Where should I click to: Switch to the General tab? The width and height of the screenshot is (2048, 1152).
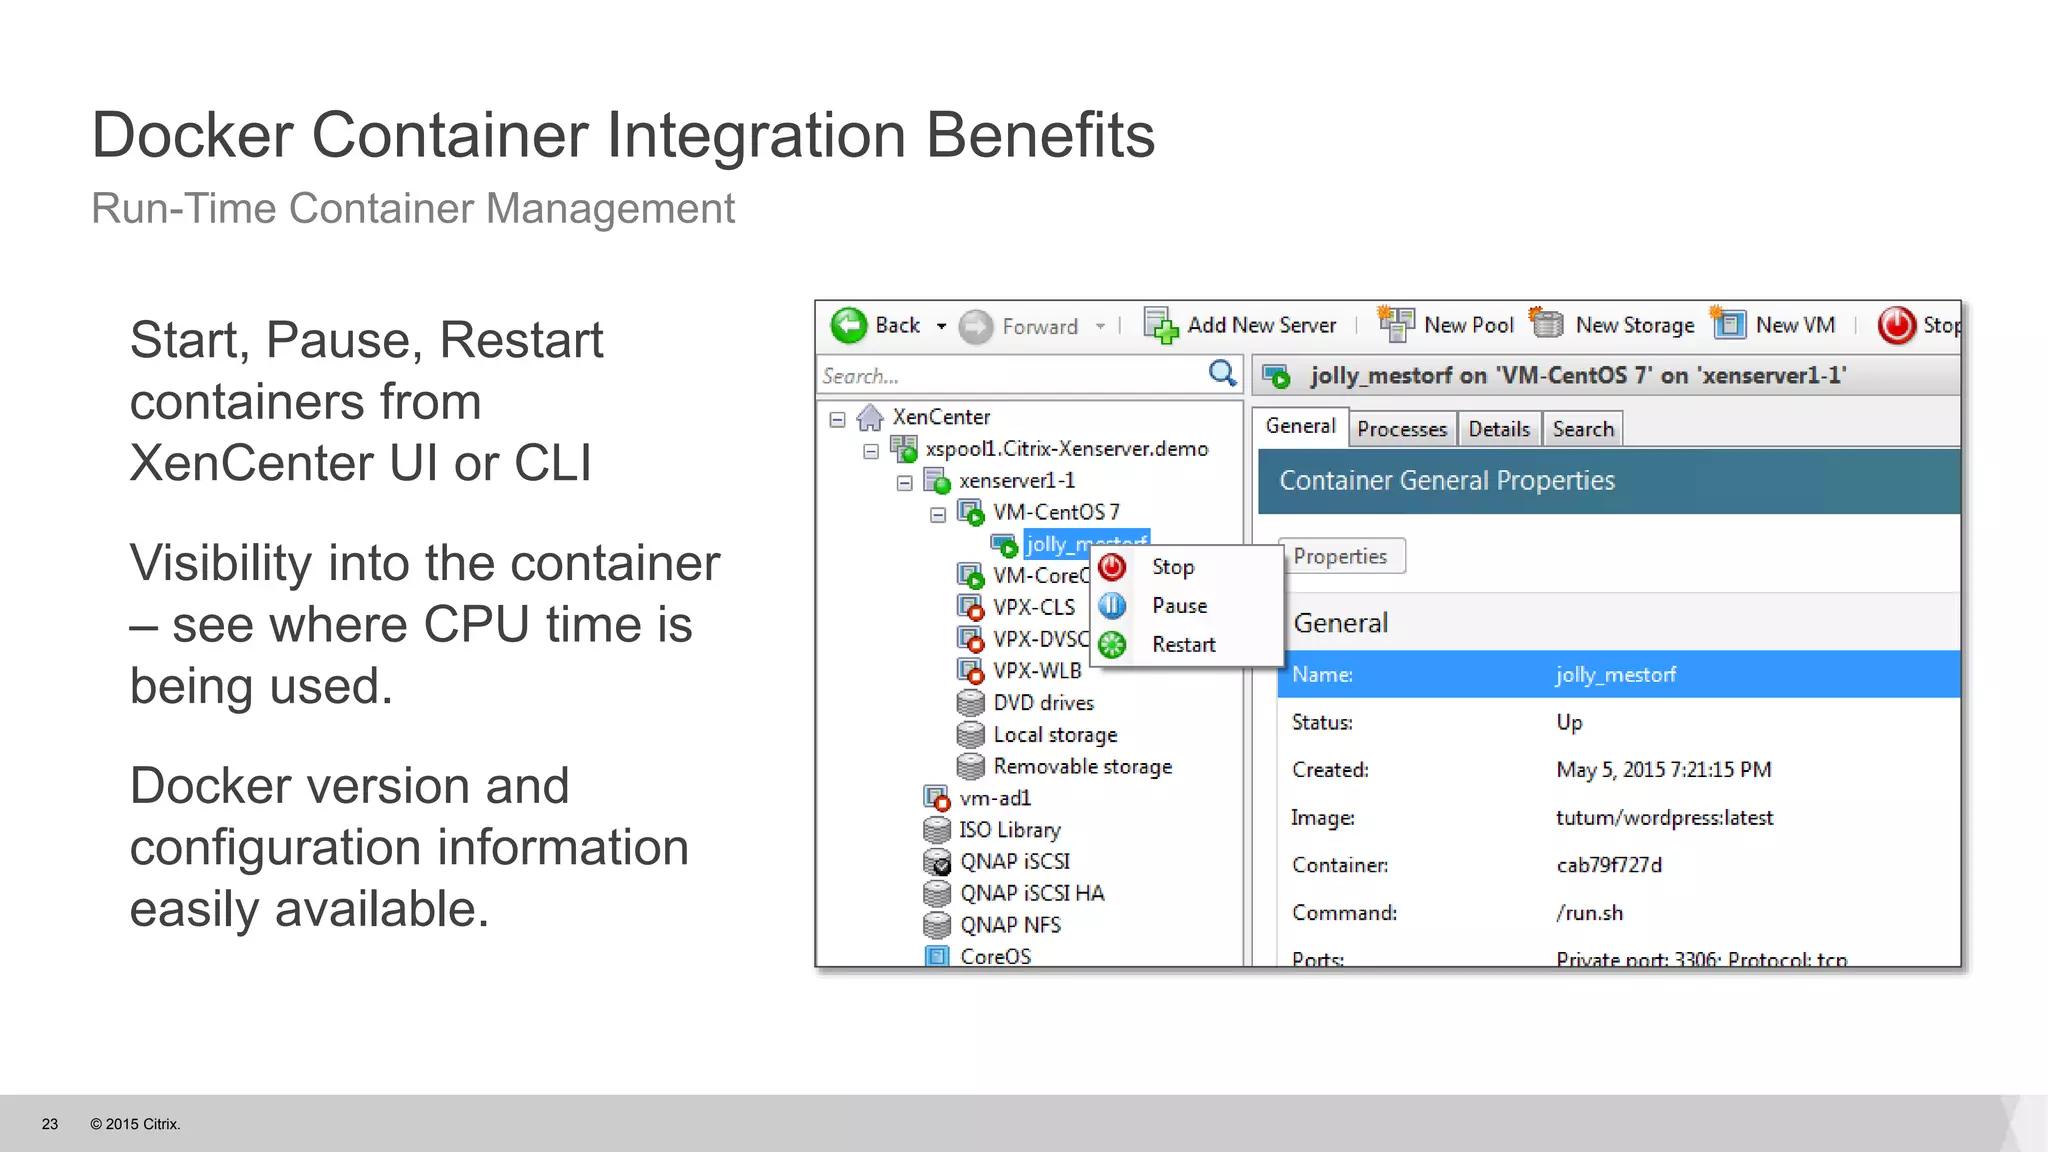coord(1300,427)
